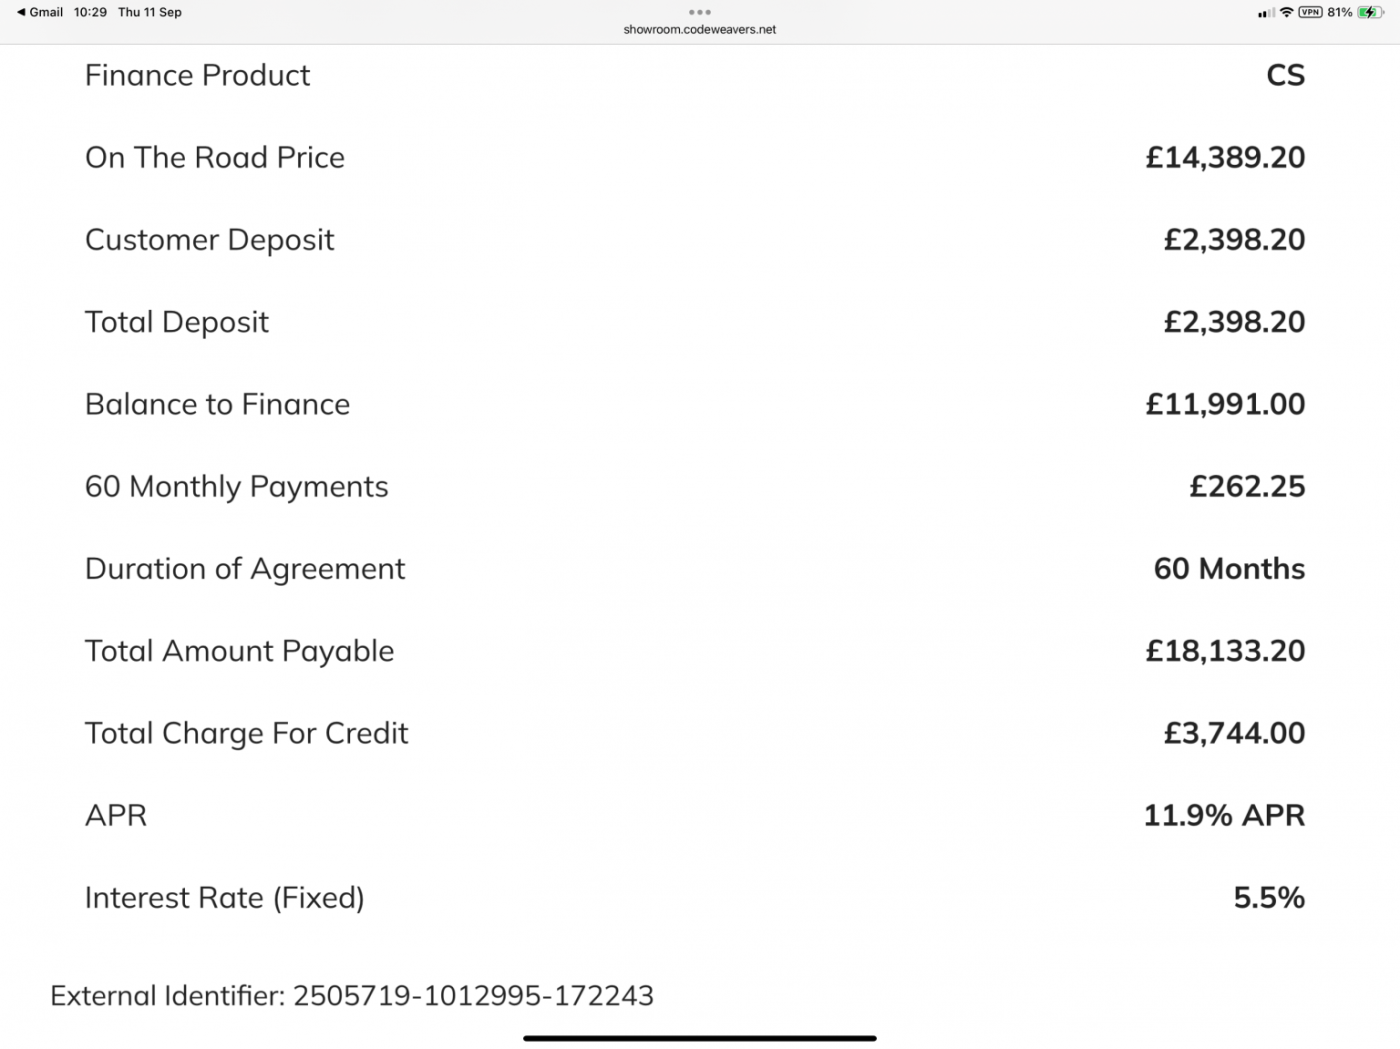
Task: Click the Wi-Fi status icon
Action: pos(1286,12)
